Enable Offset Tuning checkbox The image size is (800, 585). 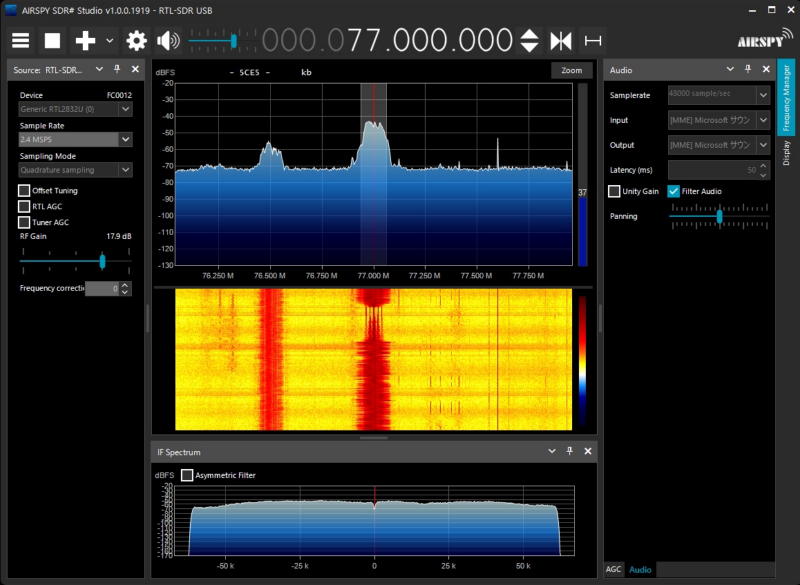coord(24,190)
